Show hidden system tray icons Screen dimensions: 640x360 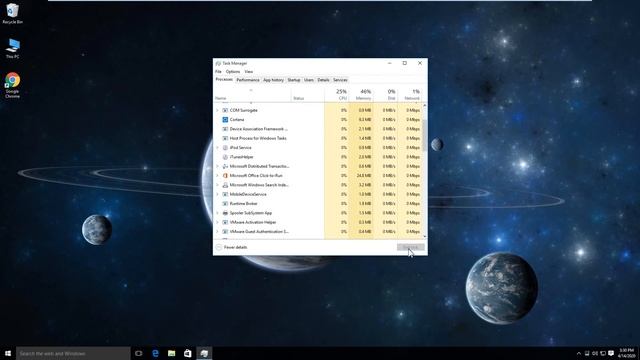click(x=579, y=353)
